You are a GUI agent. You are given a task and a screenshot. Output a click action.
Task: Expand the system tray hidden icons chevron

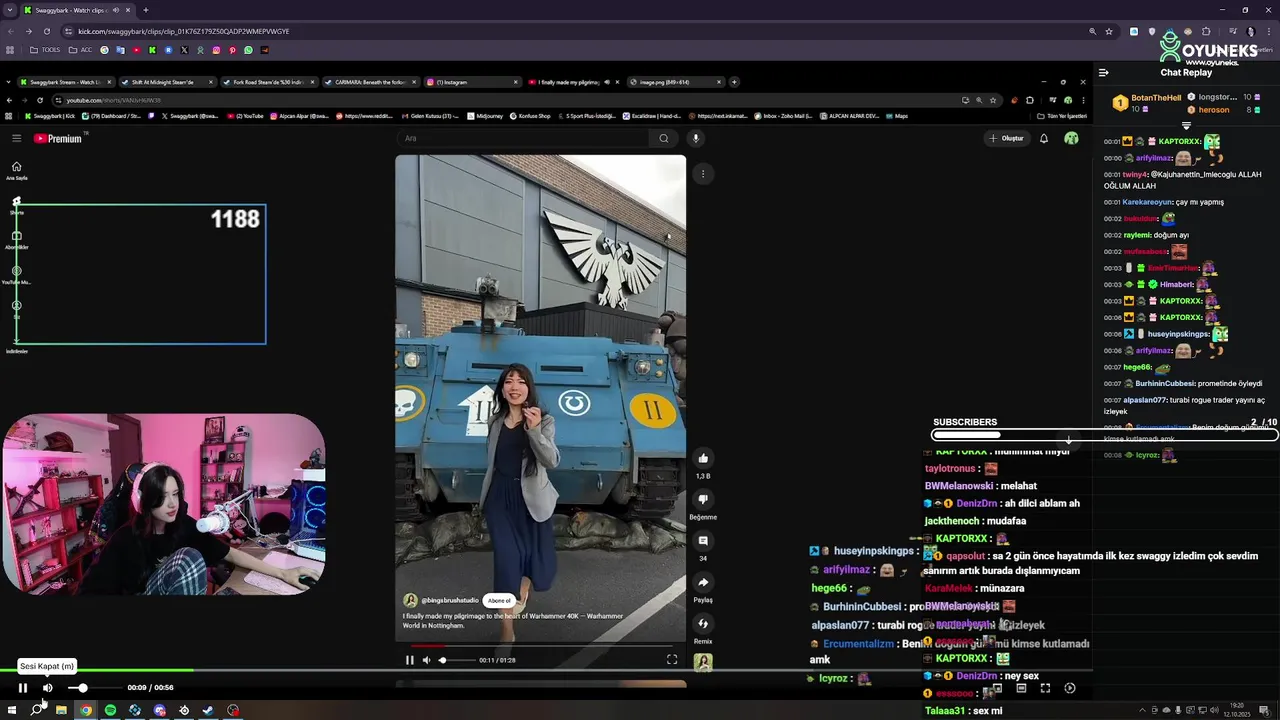(1142, 710)
